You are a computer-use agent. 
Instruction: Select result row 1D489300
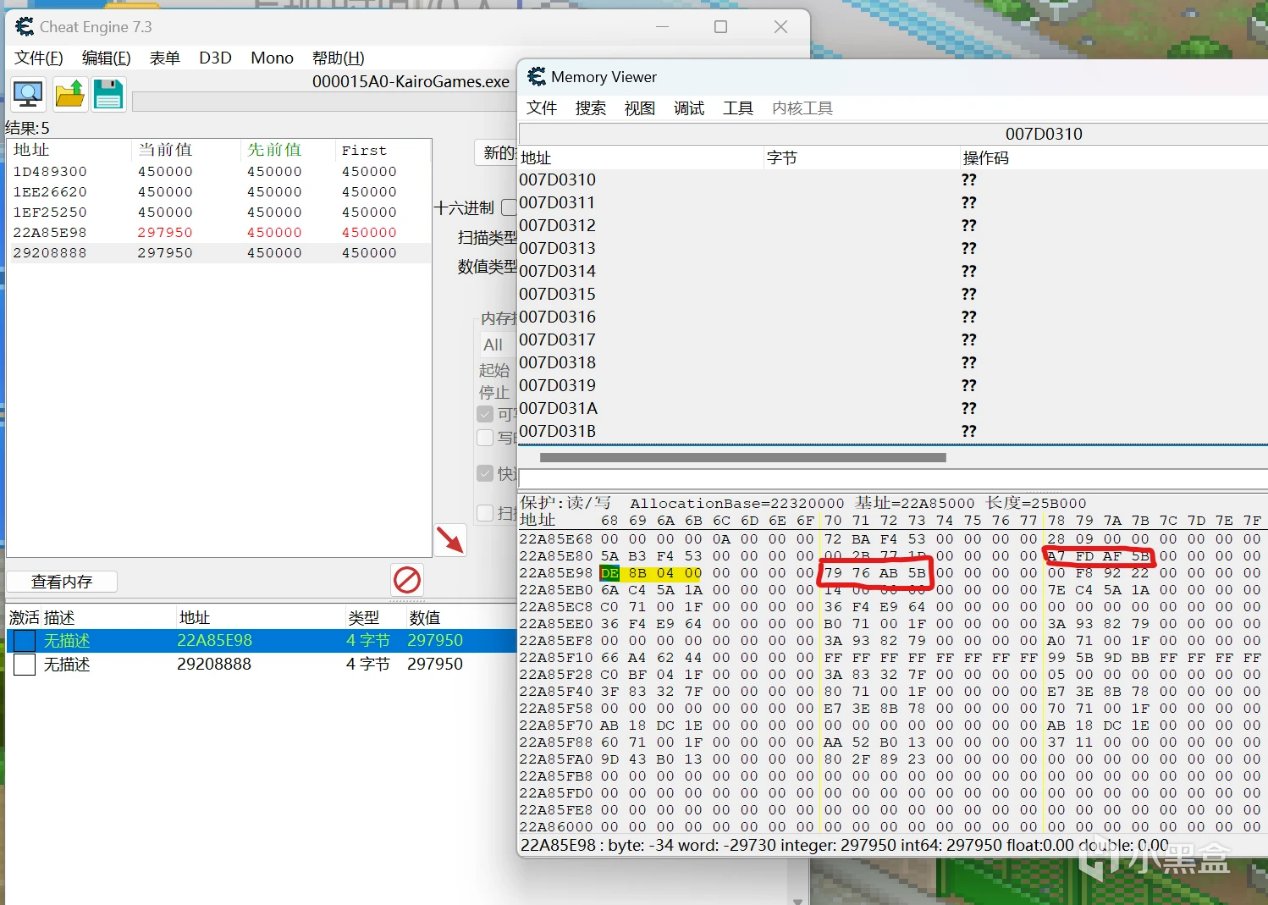pos(219,171)
